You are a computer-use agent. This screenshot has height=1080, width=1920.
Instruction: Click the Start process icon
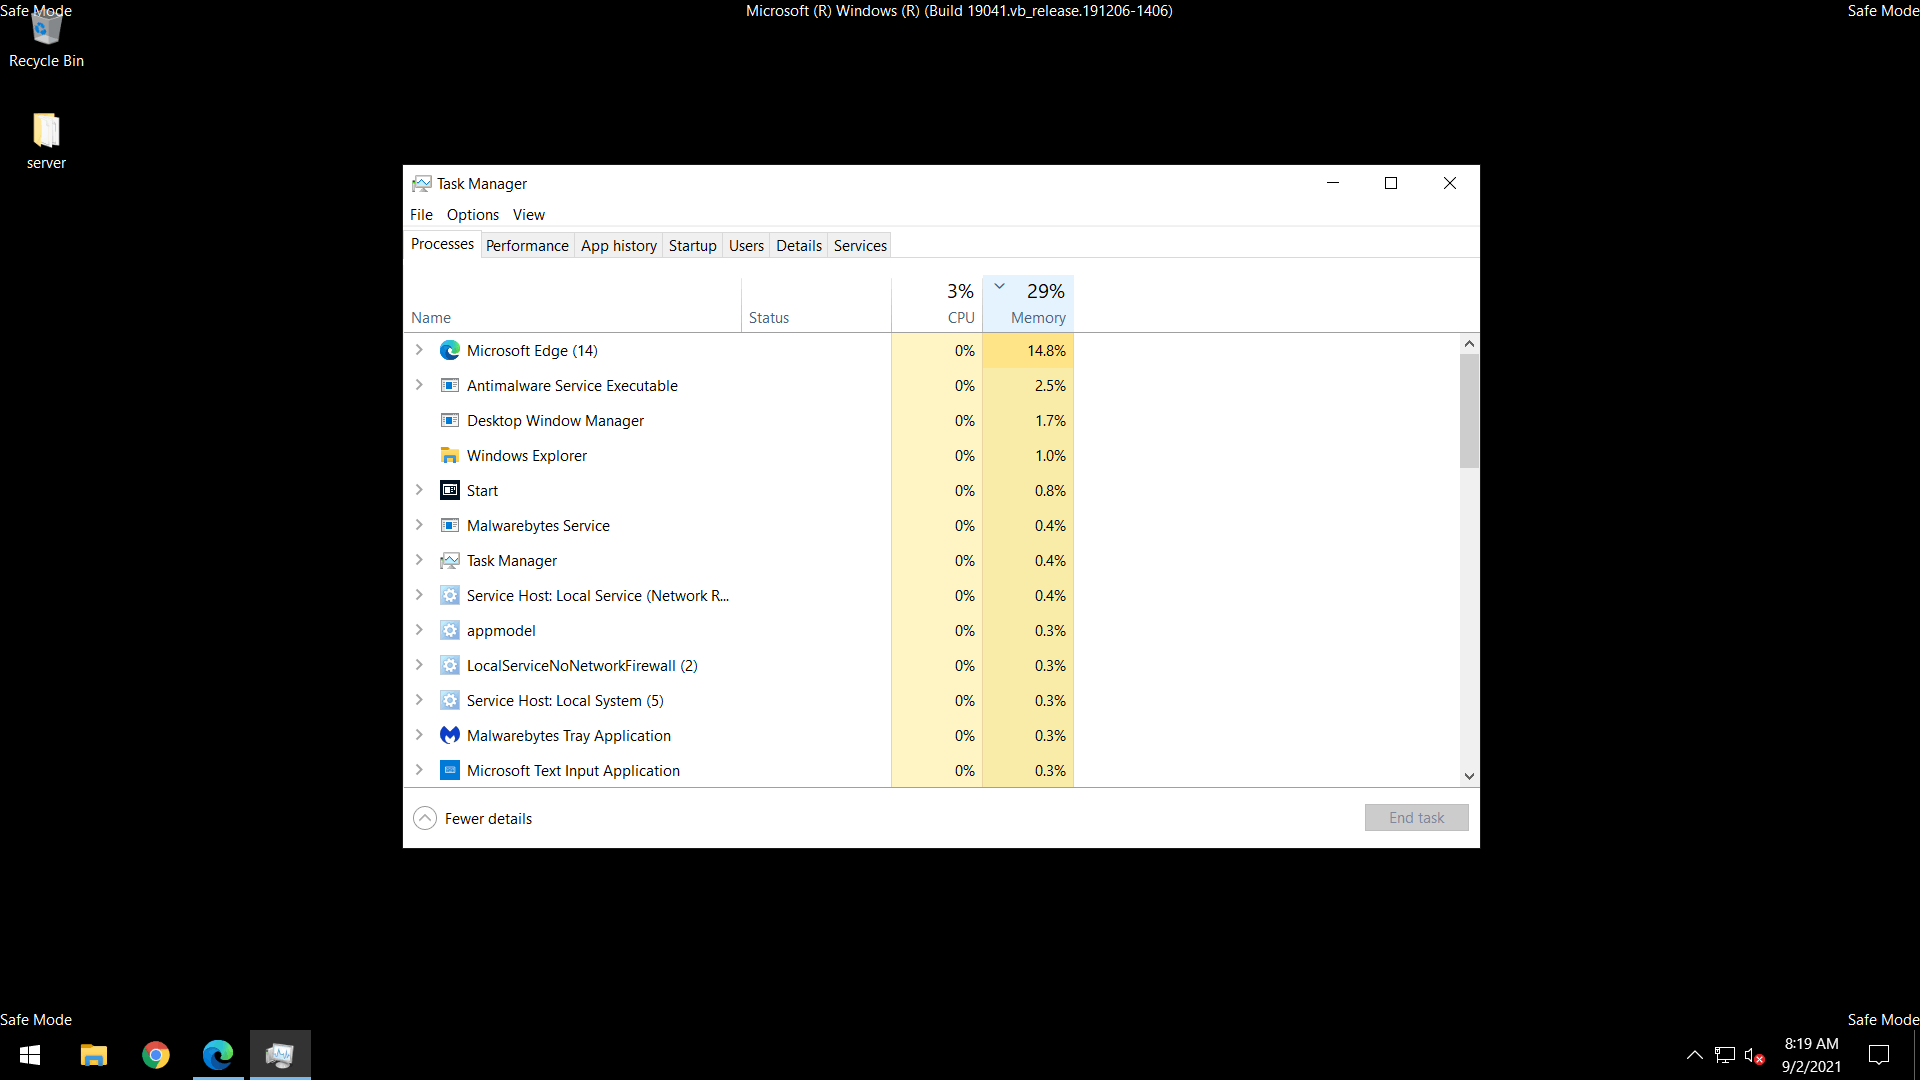[450, 491]
